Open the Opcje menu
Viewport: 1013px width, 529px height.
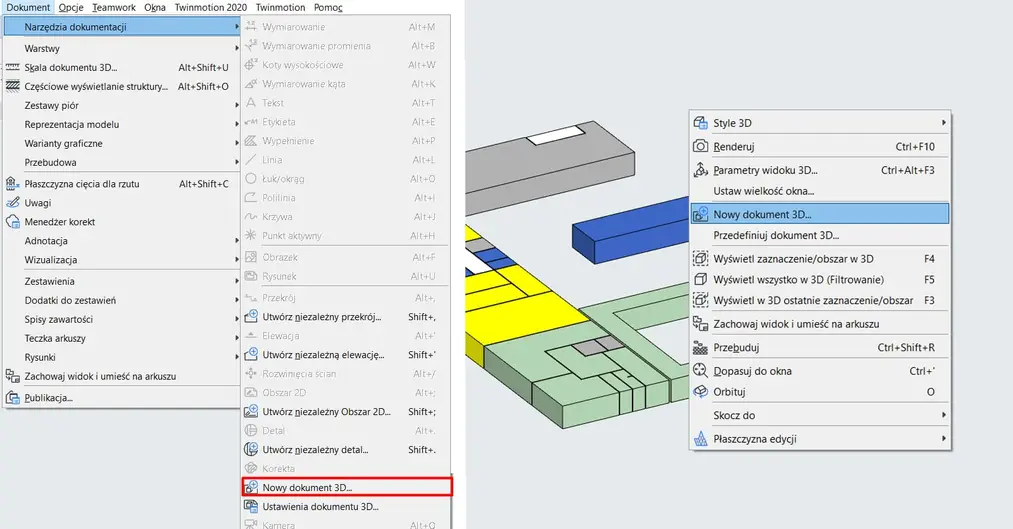[x=71, y=7]
